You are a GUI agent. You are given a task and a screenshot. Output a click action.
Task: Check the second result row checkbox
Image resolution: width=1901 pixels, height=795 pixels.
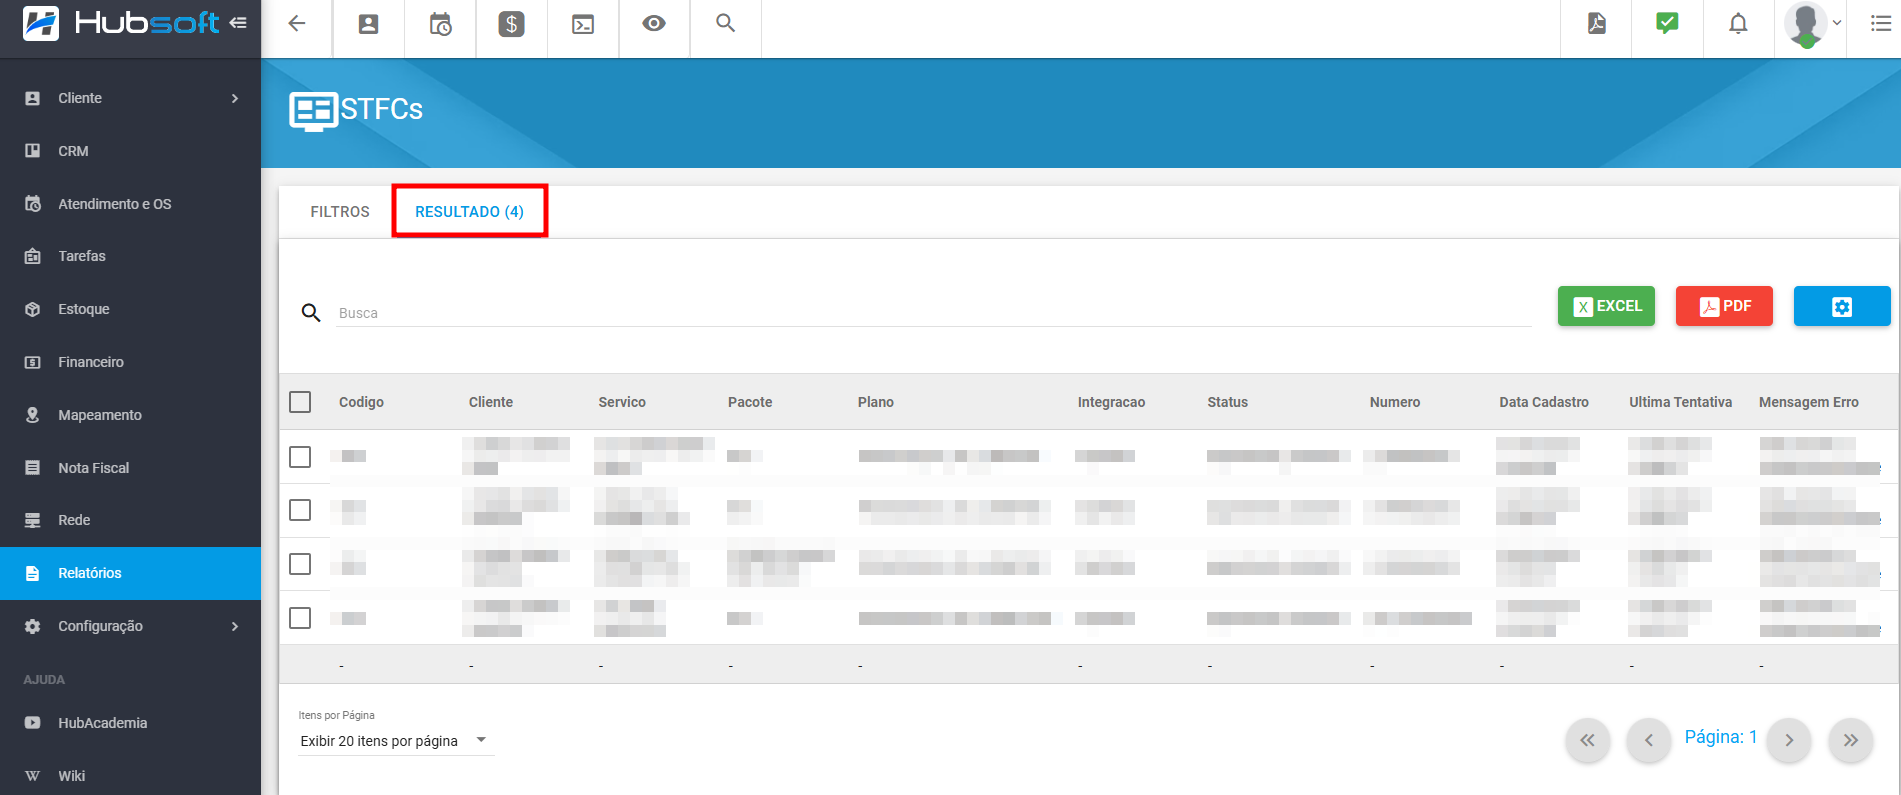pos(300,510)
